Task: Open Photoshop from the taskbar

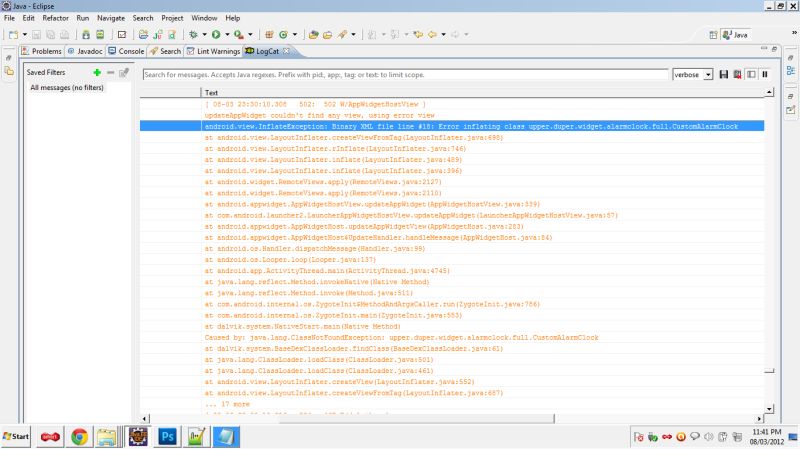Action: point(167,437)
